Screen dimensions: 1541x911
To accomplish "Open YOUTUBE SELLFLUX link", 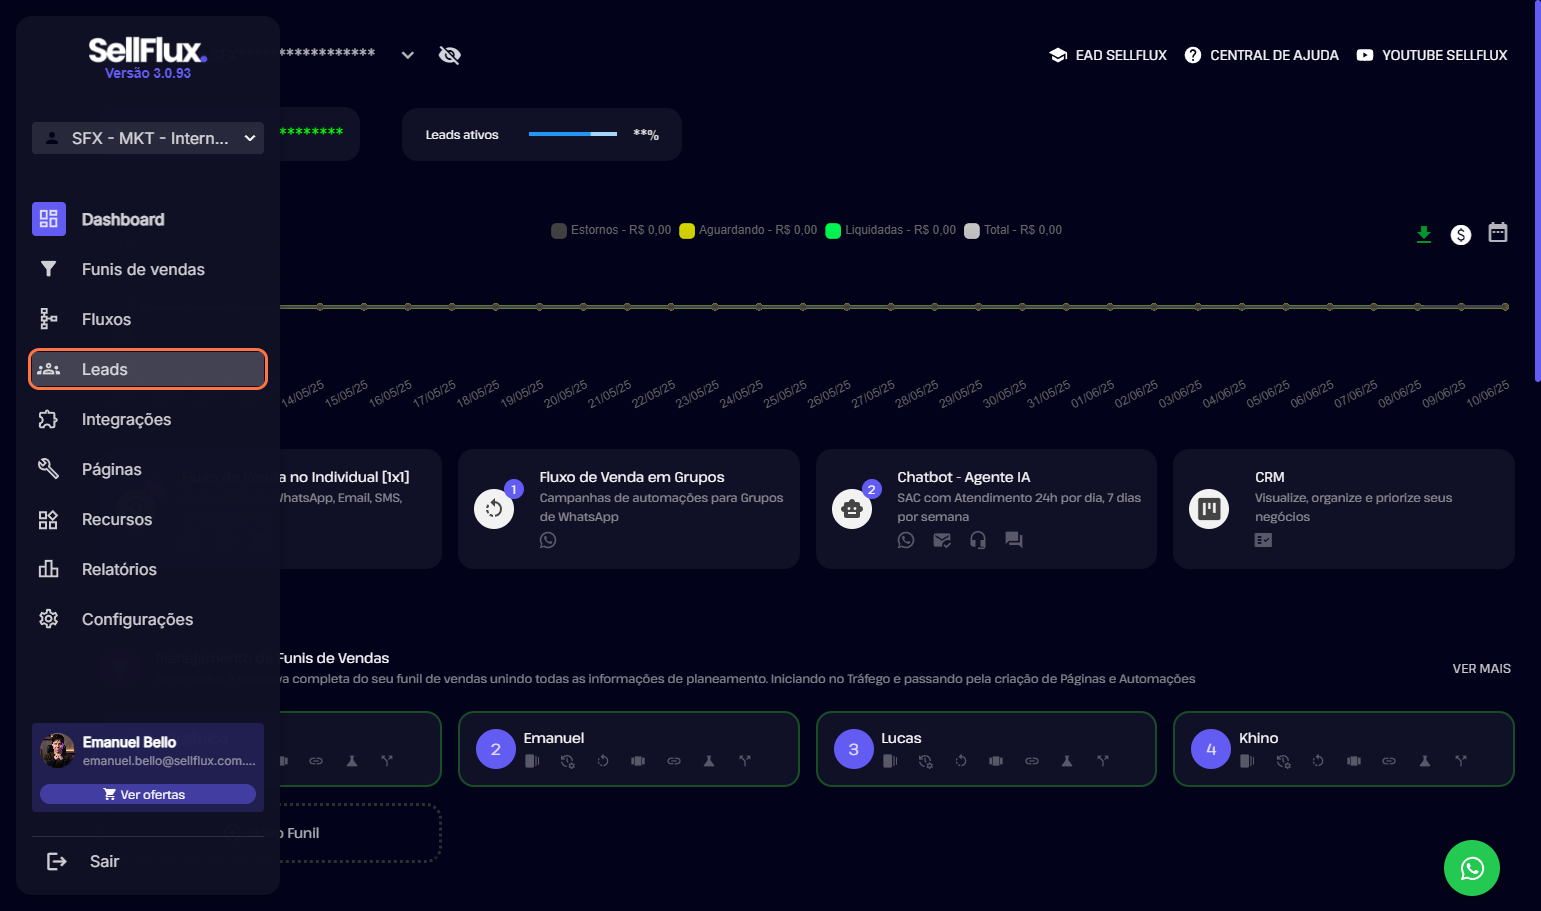I will [x=1432, y=55].
